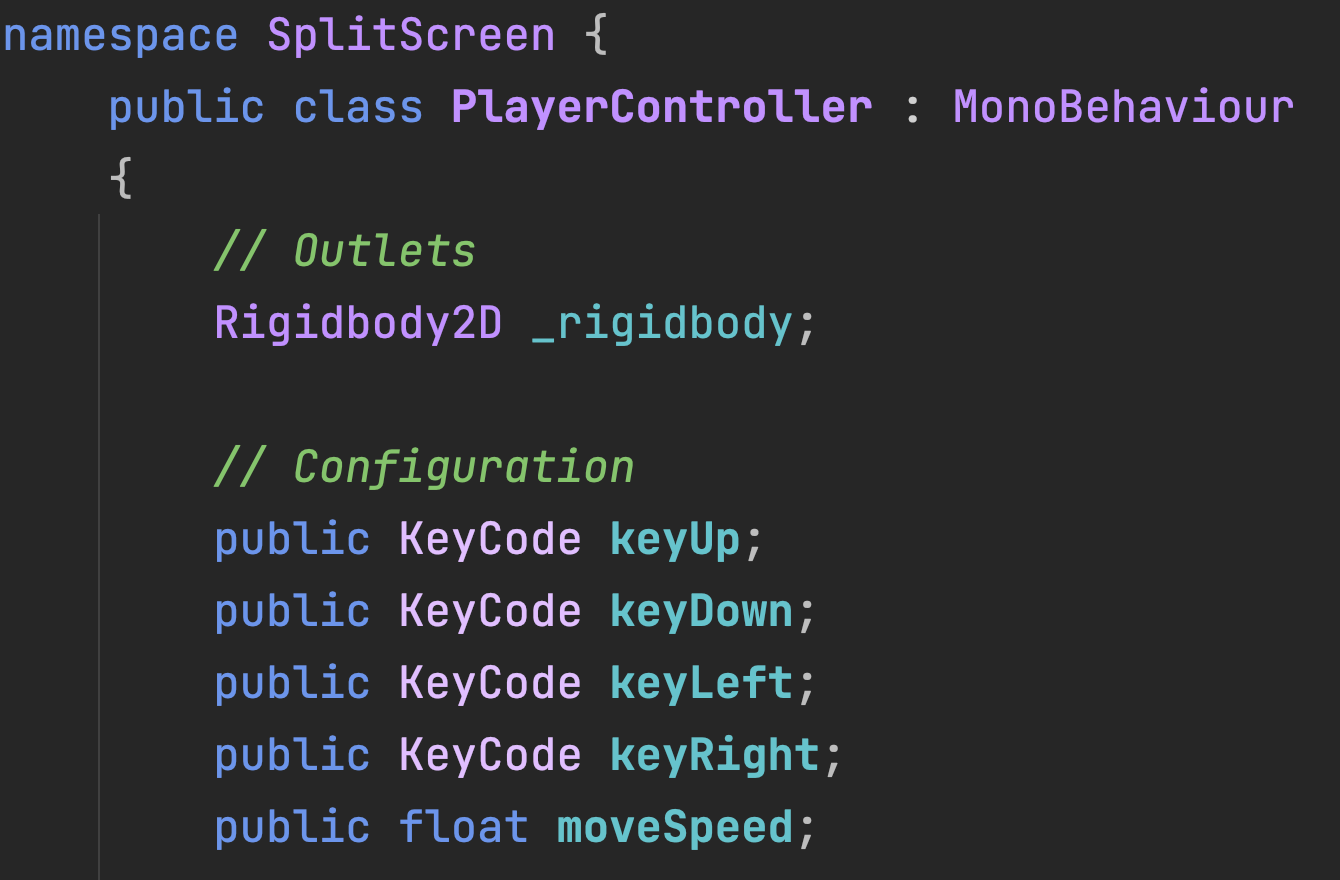
Task: Click public keyword before float
Action: pyautogui.click(x=292, y=828)
